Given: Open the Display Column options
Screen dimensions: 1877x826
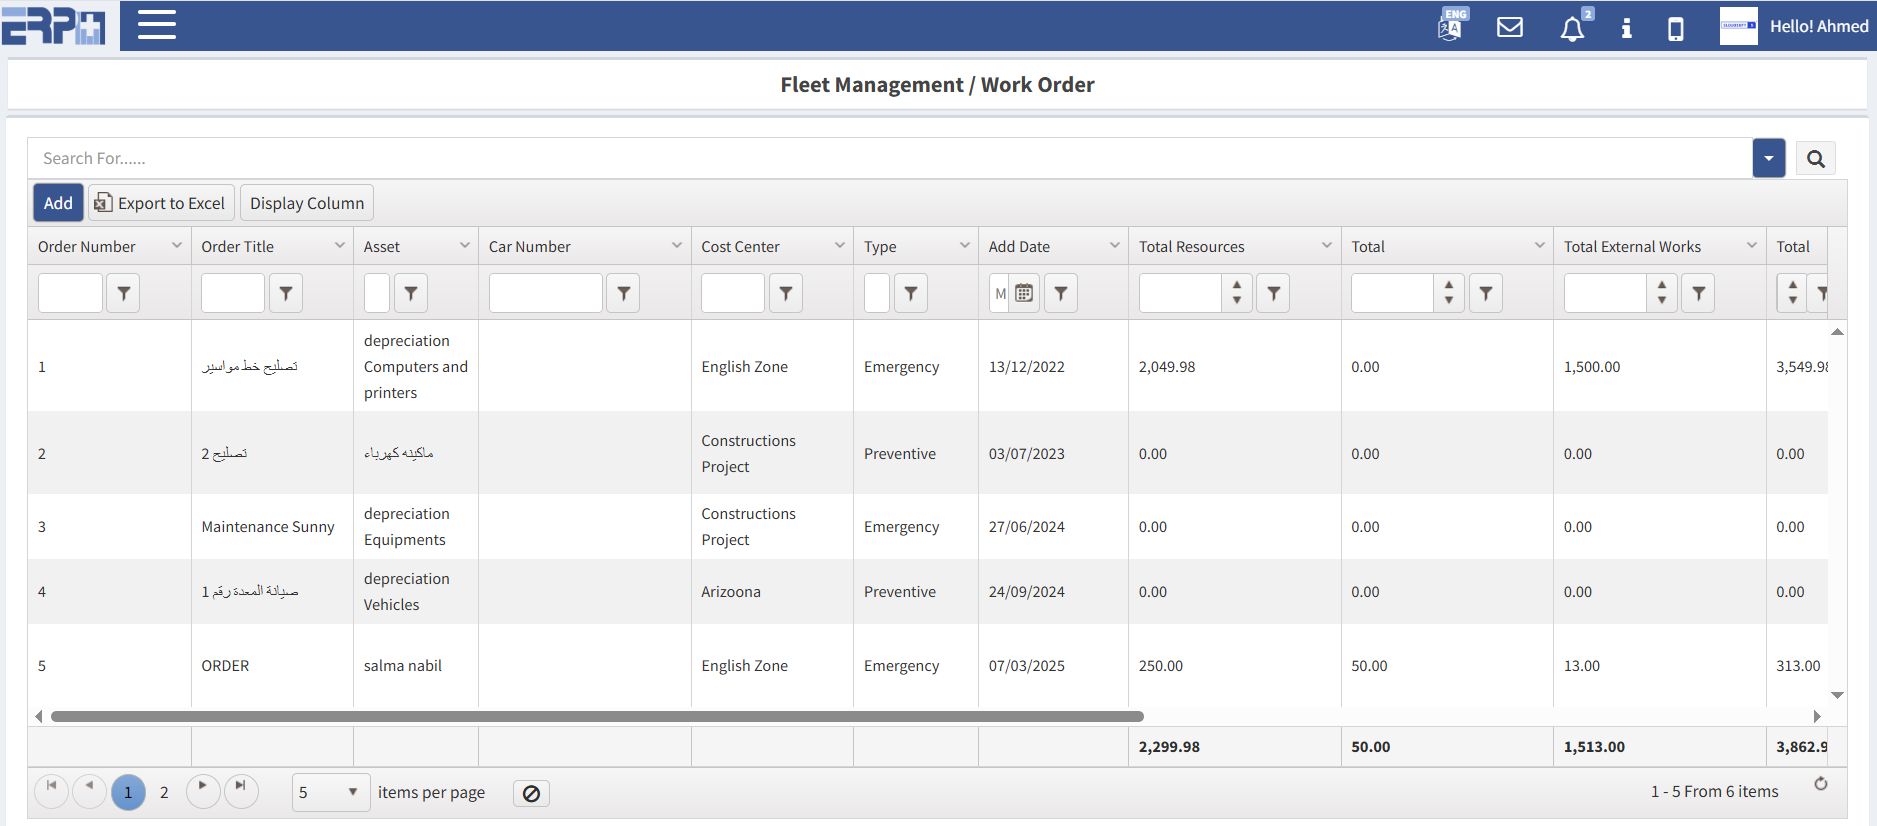Looking at the screenshot, I should pyautogui.click(x=307, y=203).
